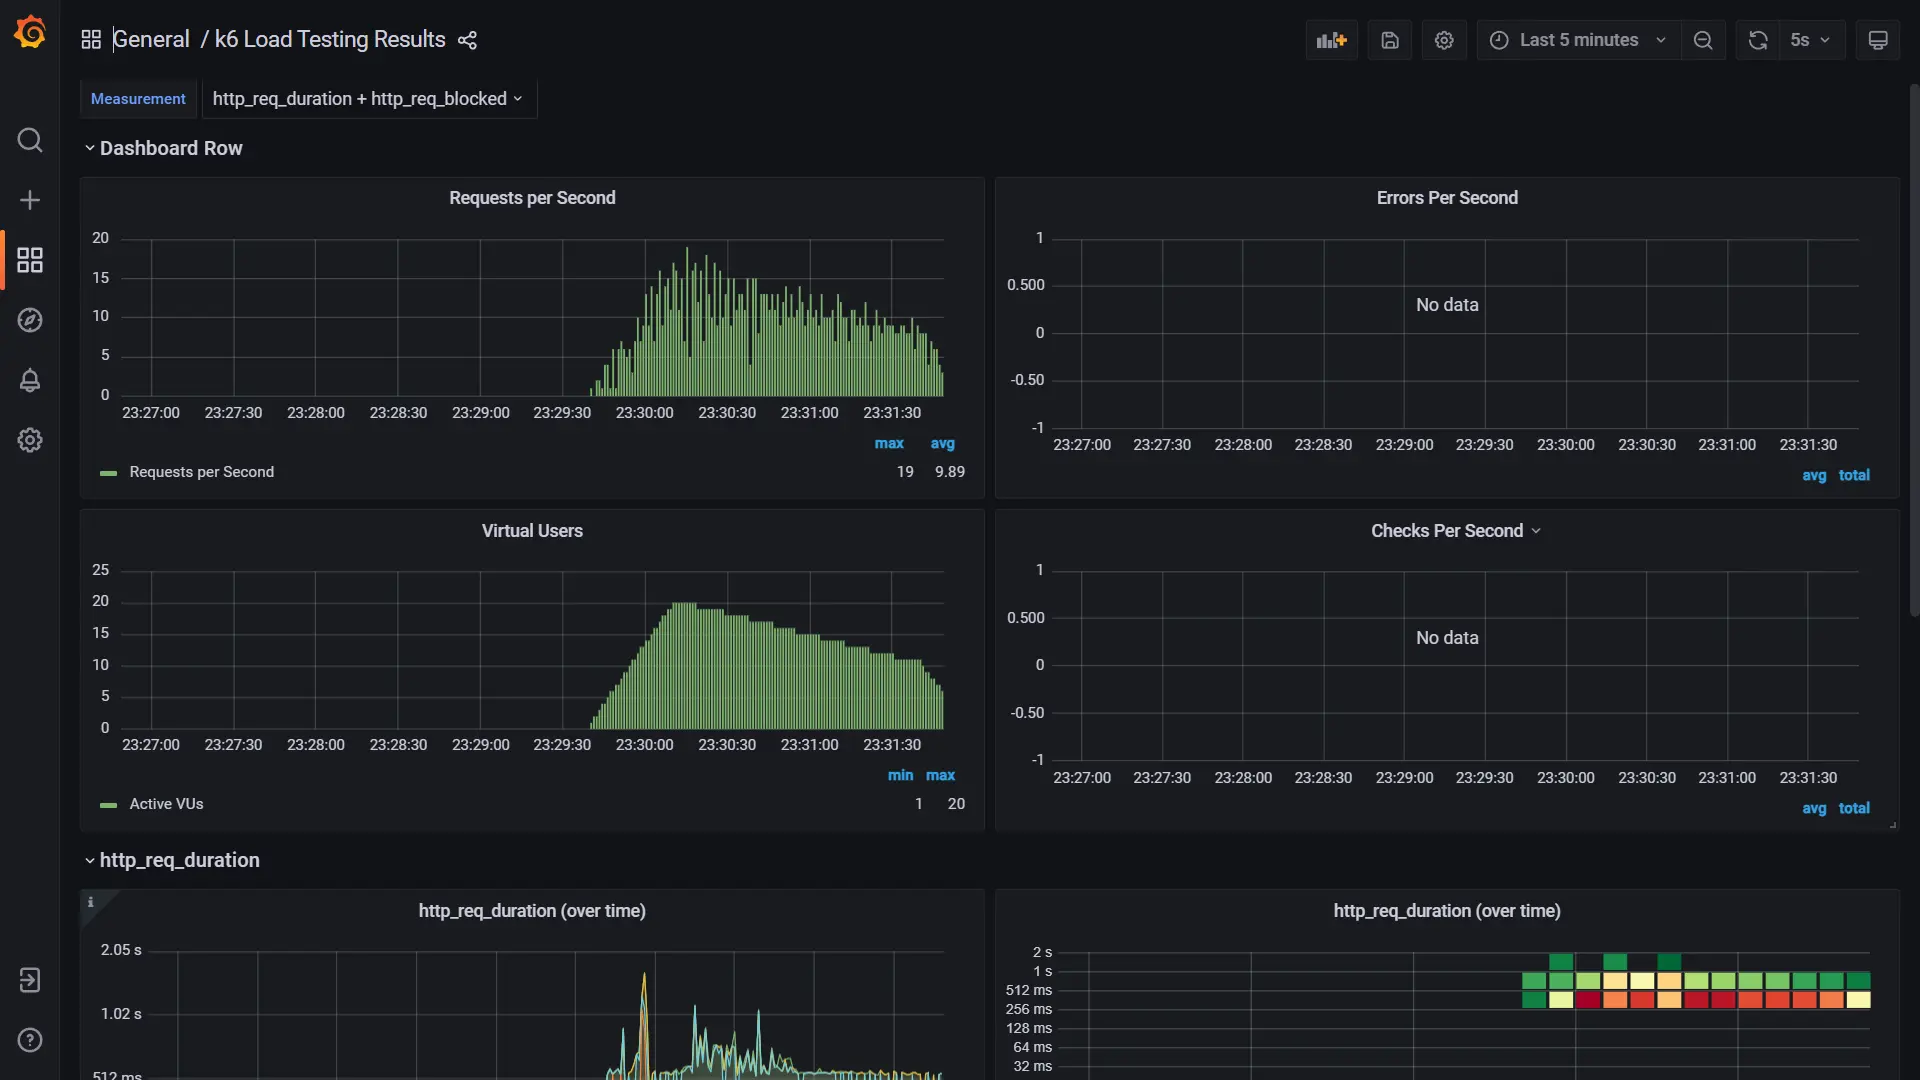Open the search dashboards icon

click(x=30, y=140)
